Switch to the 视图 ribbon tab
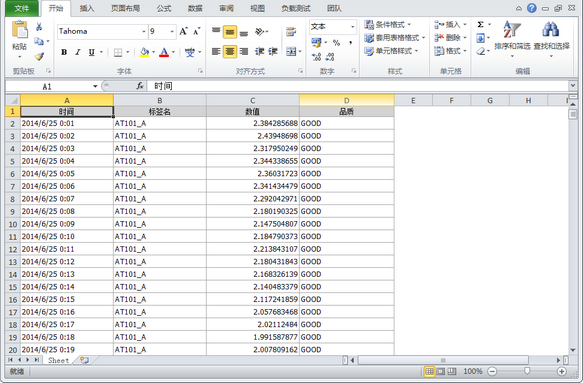Viewport: 583px width, 383px height. coord(257,8)
